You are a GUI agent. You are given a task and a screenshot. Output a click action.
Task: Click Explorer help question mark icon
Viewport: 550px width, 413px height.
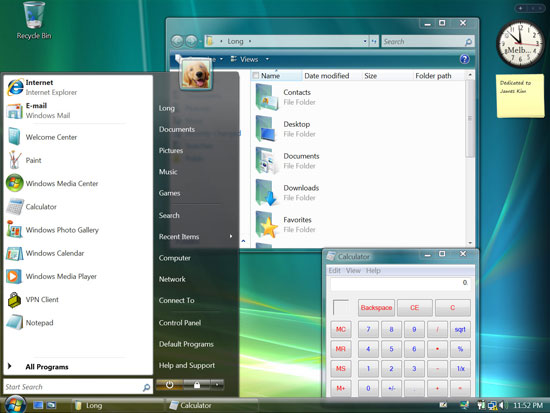coord(464,59)
